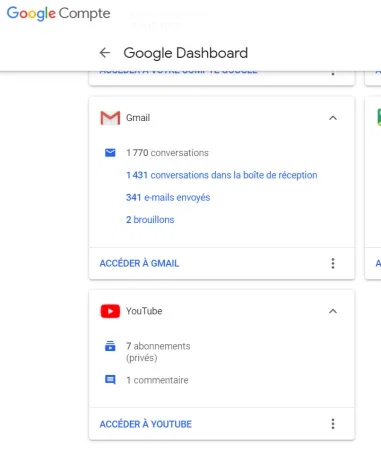Viewport: 381px width, 453px height.
Task: Click the 1 commentaire text
Action: (x=157, y=380)
